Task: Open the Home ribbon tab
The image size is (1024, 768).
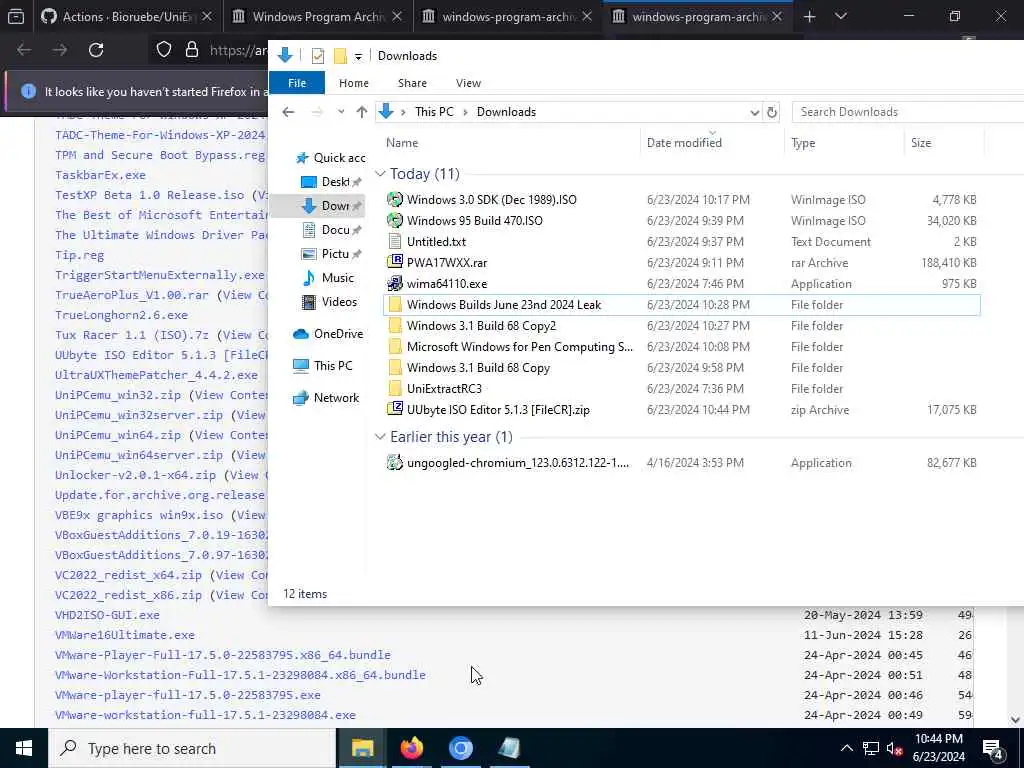Action: (354, 83)
